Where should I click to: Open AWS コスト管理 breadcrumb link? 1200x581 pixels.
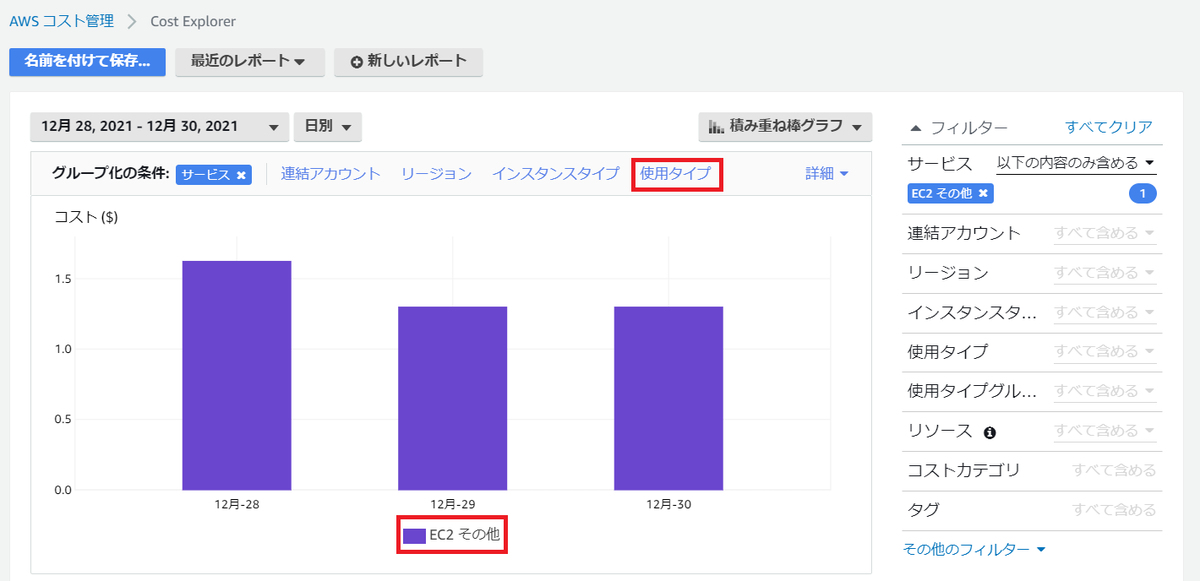click(61, 20)
